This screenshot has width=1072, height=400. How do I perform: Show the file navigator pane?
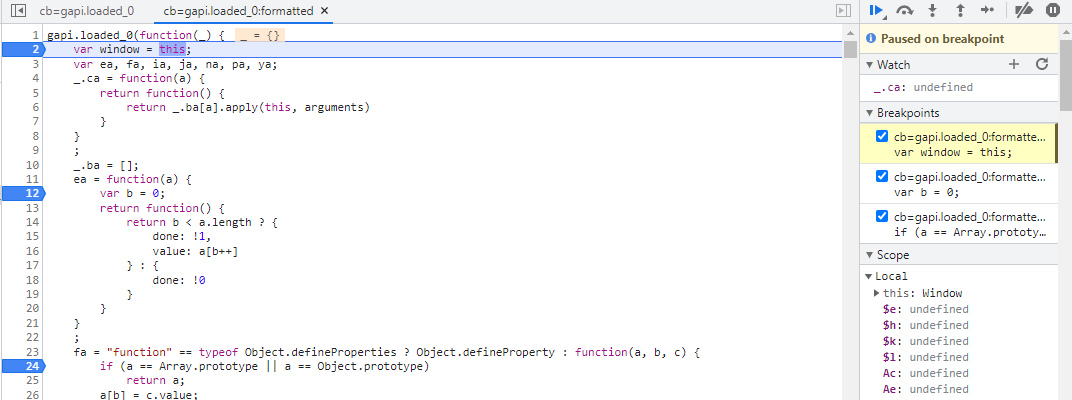click(x=18, y=10)
